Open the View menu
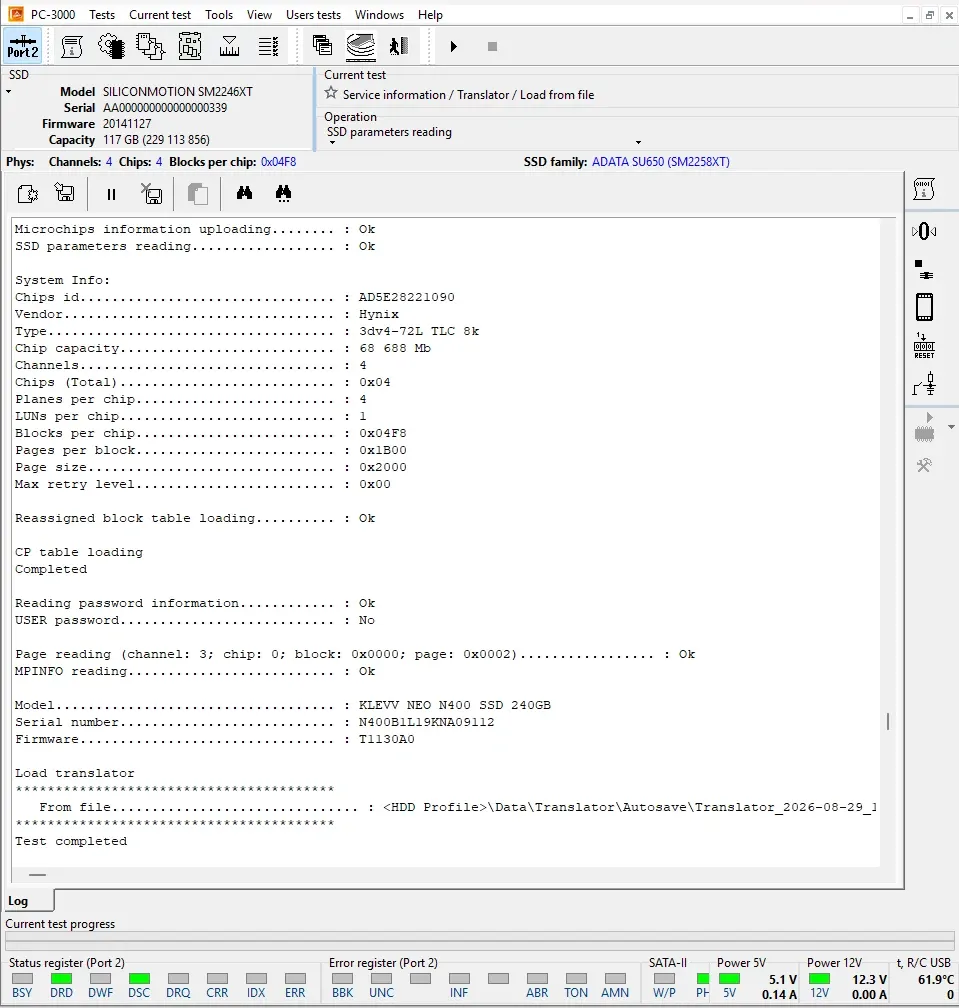959x1008 pixels. (x=259, y=14)
